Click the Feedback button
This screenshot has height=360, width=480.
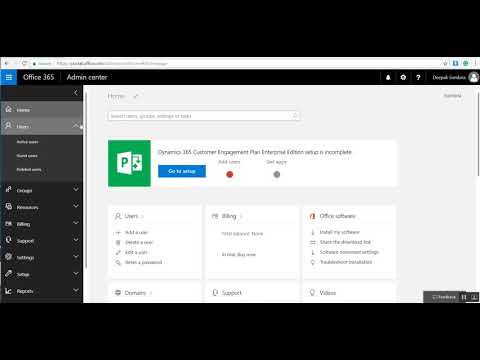(x=444, y=297)
